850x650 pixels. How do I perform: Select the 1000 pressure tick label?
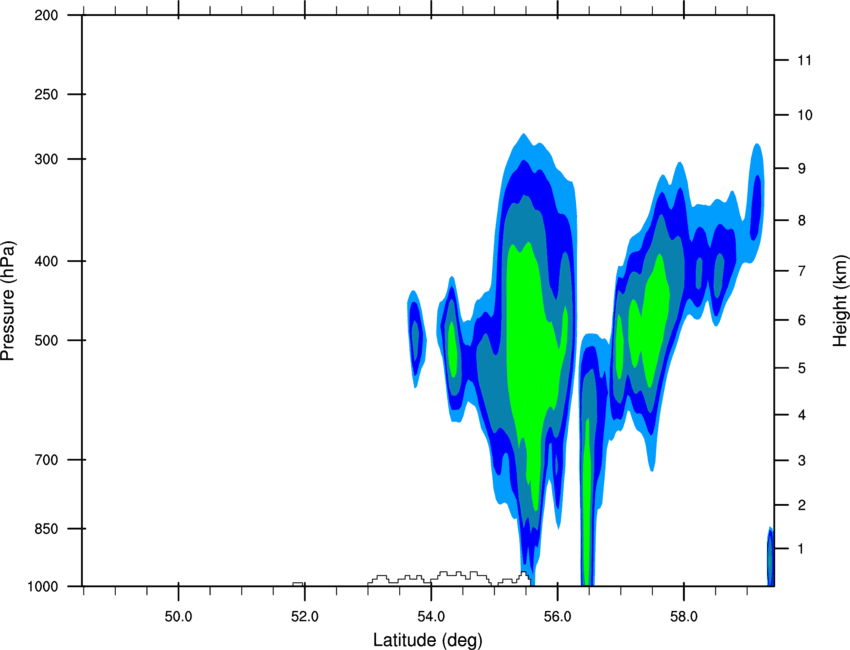[42, 587]
